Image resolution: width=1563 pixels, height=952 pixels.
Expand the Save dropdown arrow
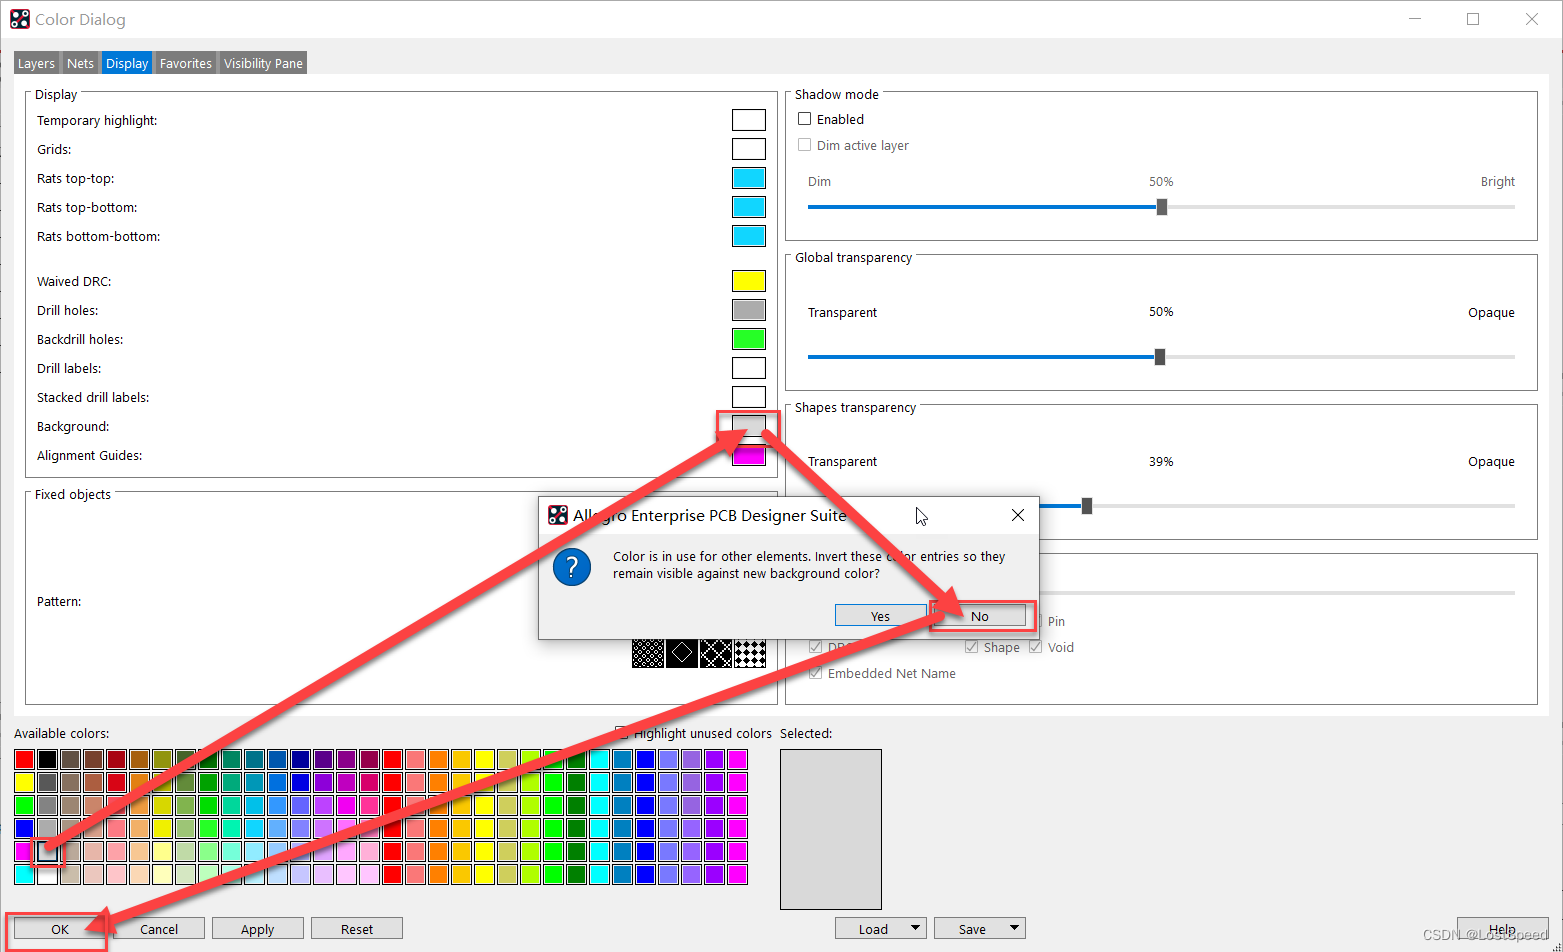coord(1014,929)
